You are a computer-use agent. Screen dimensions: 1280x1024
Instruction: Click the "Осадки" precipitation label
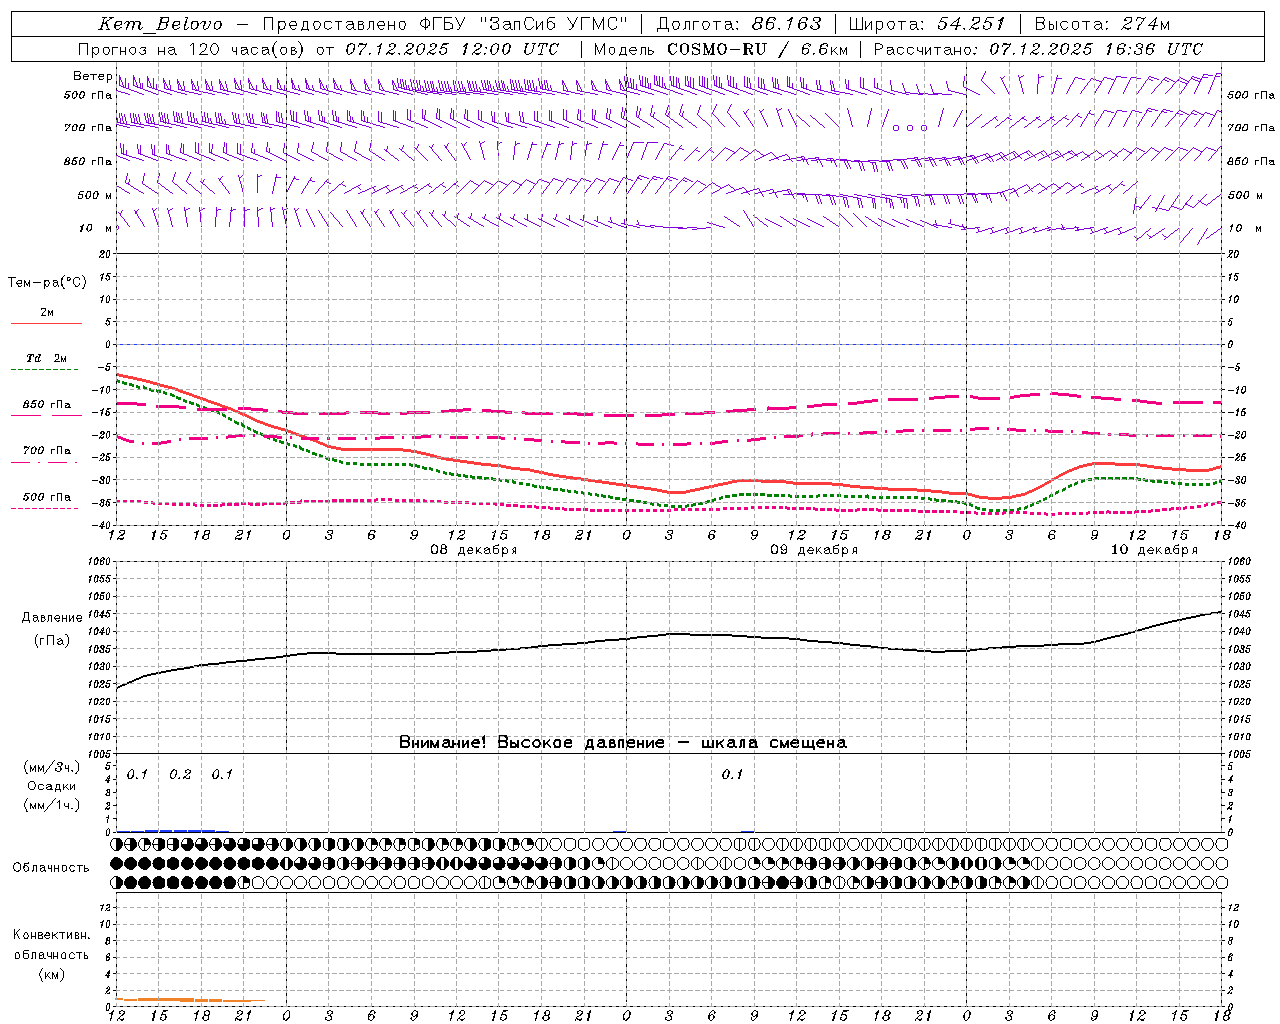pyautogui.click(x=52, y=786)
